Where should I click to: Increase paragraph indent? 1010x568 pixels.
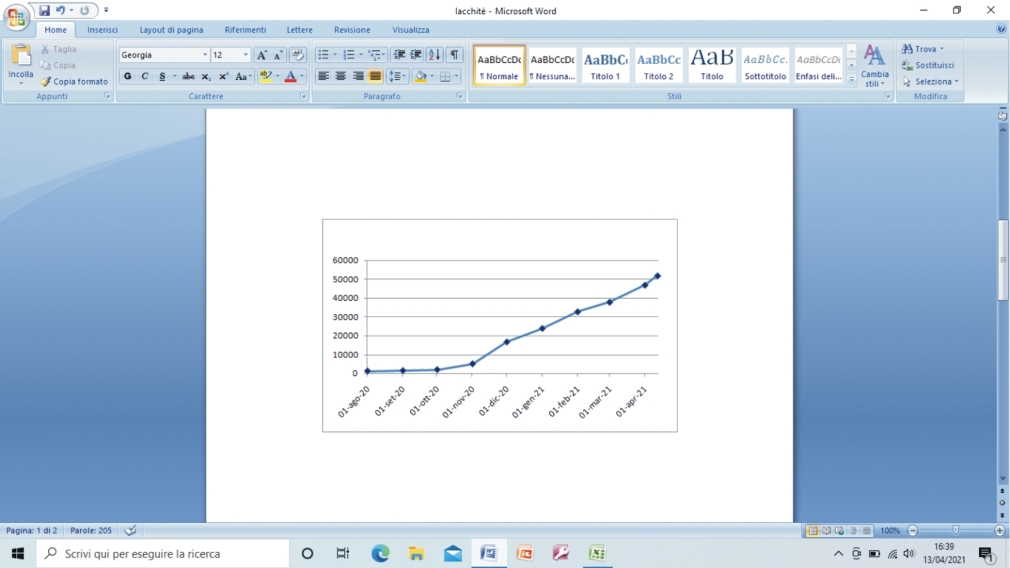pyautogui.click(x=416, y=55)
